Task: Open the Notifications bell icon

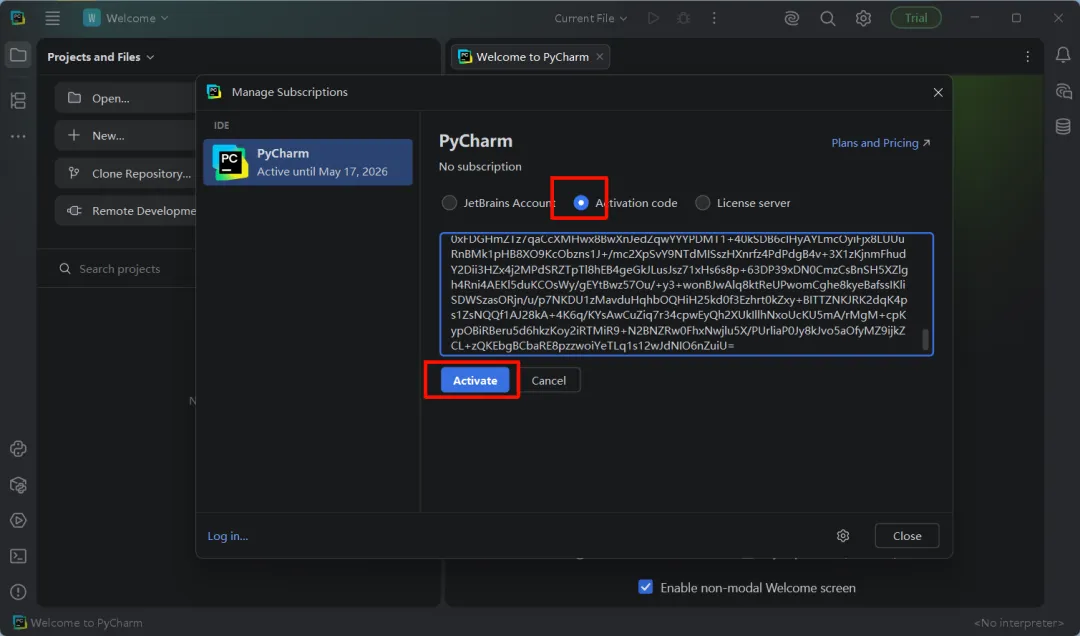Action: (x=1063, y=55)
